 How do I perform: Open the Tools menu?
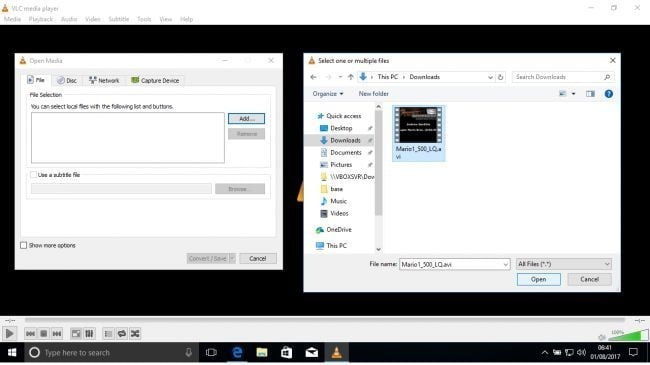click(x=144, y=19)
